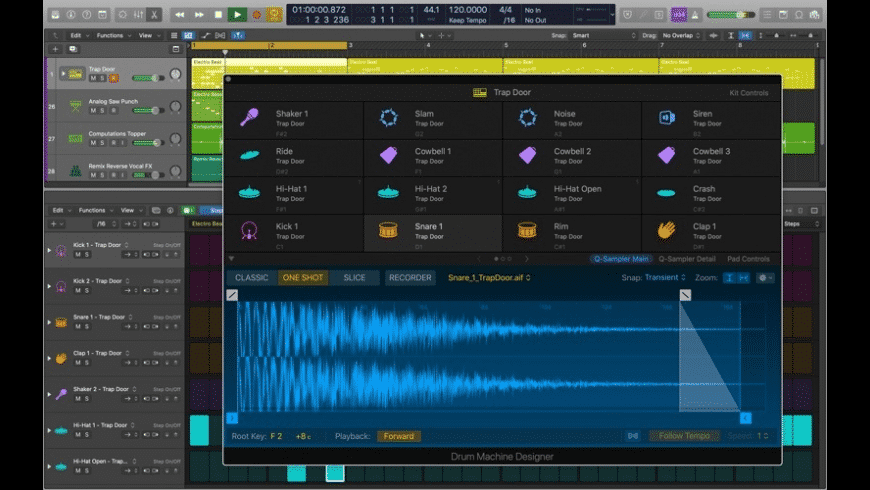Image resolution: width=870 pixels, height=490 pixels.
Task: Select the ONE SHOT sampler mode
Action: [x=303, y=277]
